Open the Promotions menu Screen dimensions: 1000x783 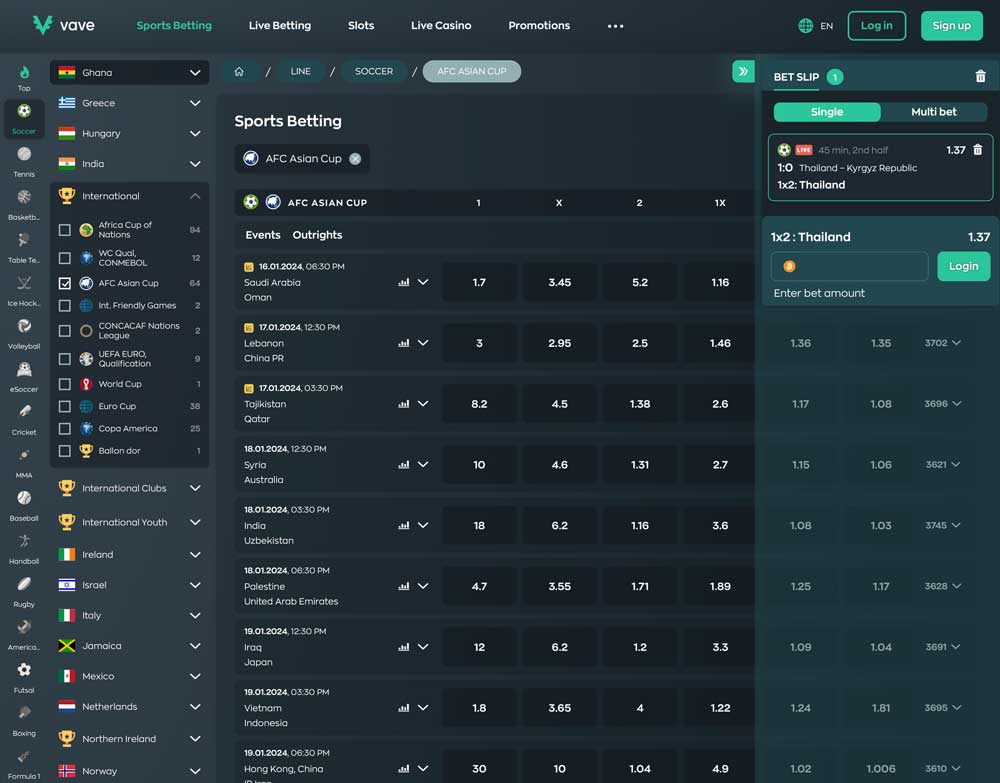(x=539, y=26)
